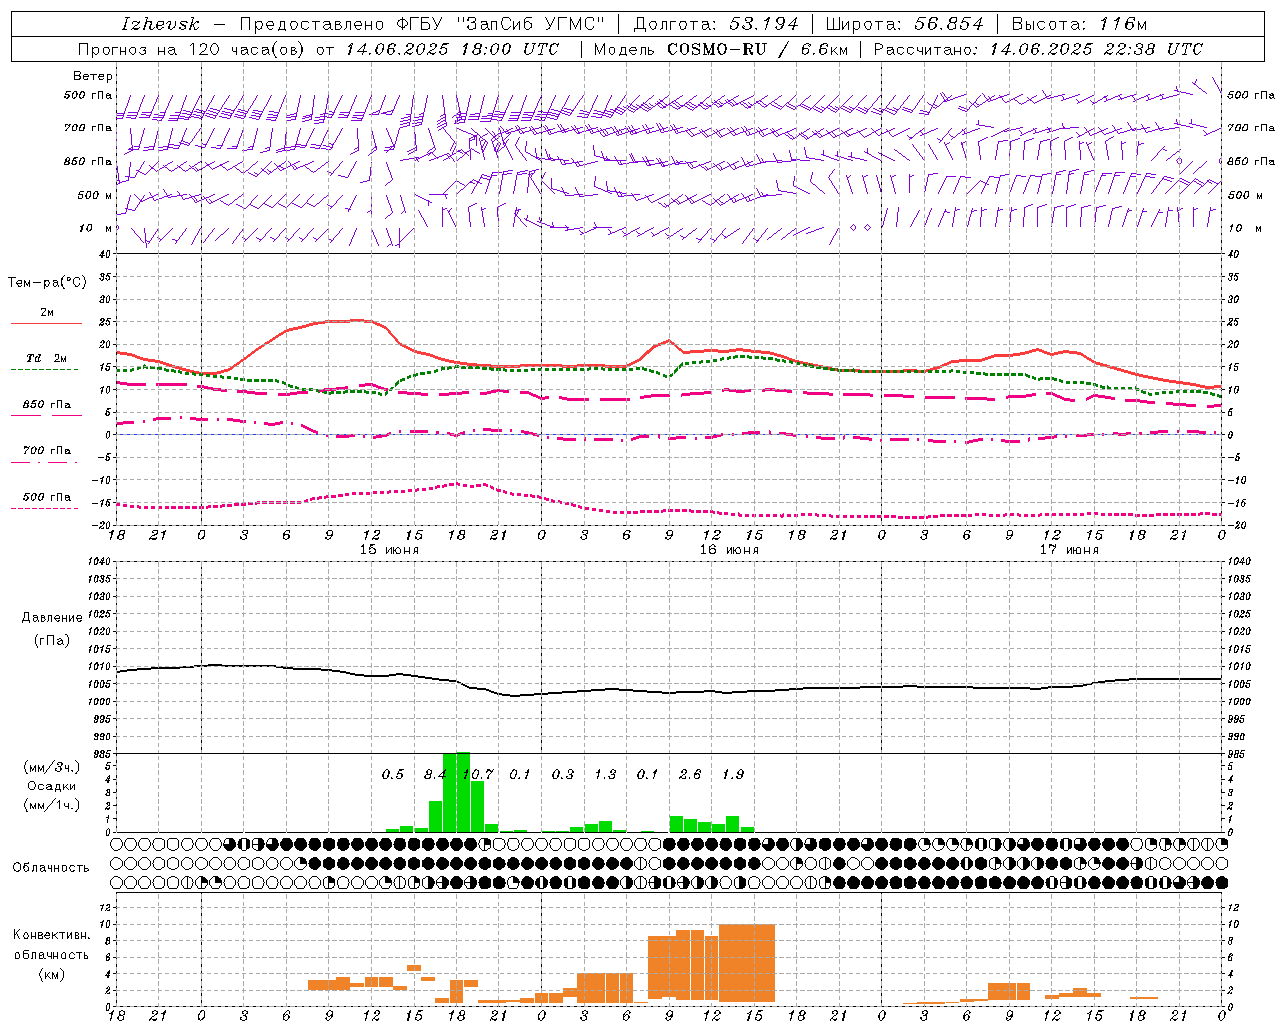Image resolution: width=1280 pixels, height=1024 pixels.
Task: Select forecast start time 14.06.2025 18:00 UTC
Action: [x=452, y=49]
